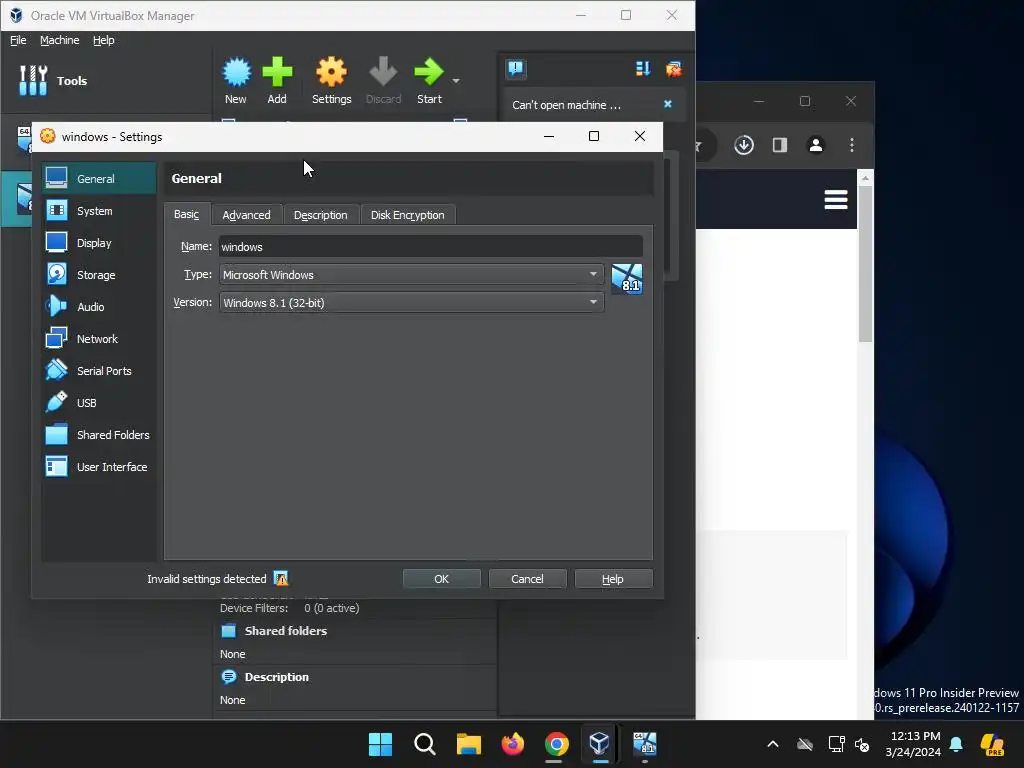Click the Cancel button
Screen dimensions: 1024x768
pyautogui.click(x=527, y=579)
